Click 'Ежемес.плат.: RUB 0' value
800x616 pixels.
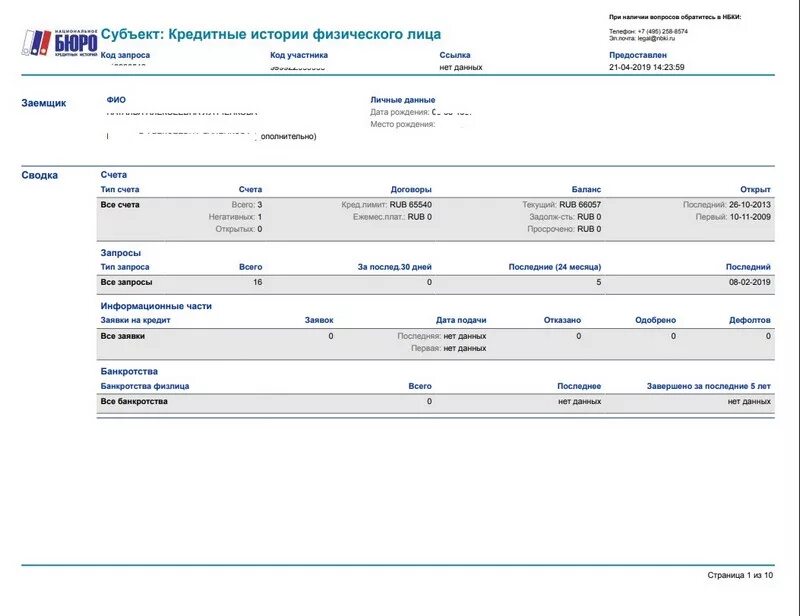(392, 217)
